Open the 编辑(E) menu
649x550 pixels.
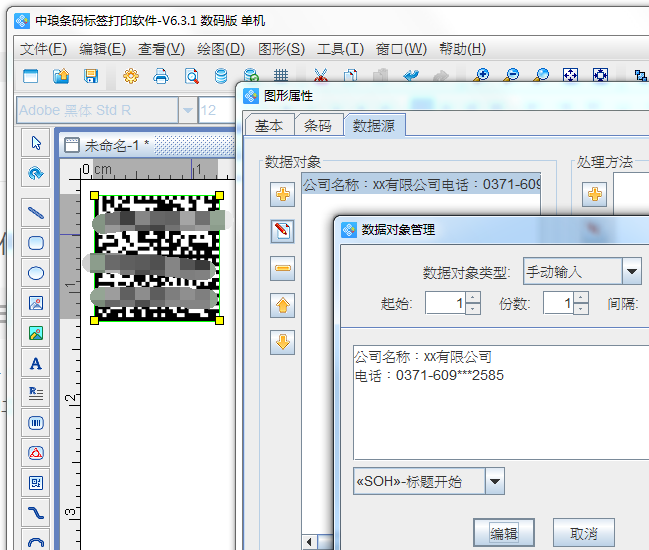click(x=103, y=49)
